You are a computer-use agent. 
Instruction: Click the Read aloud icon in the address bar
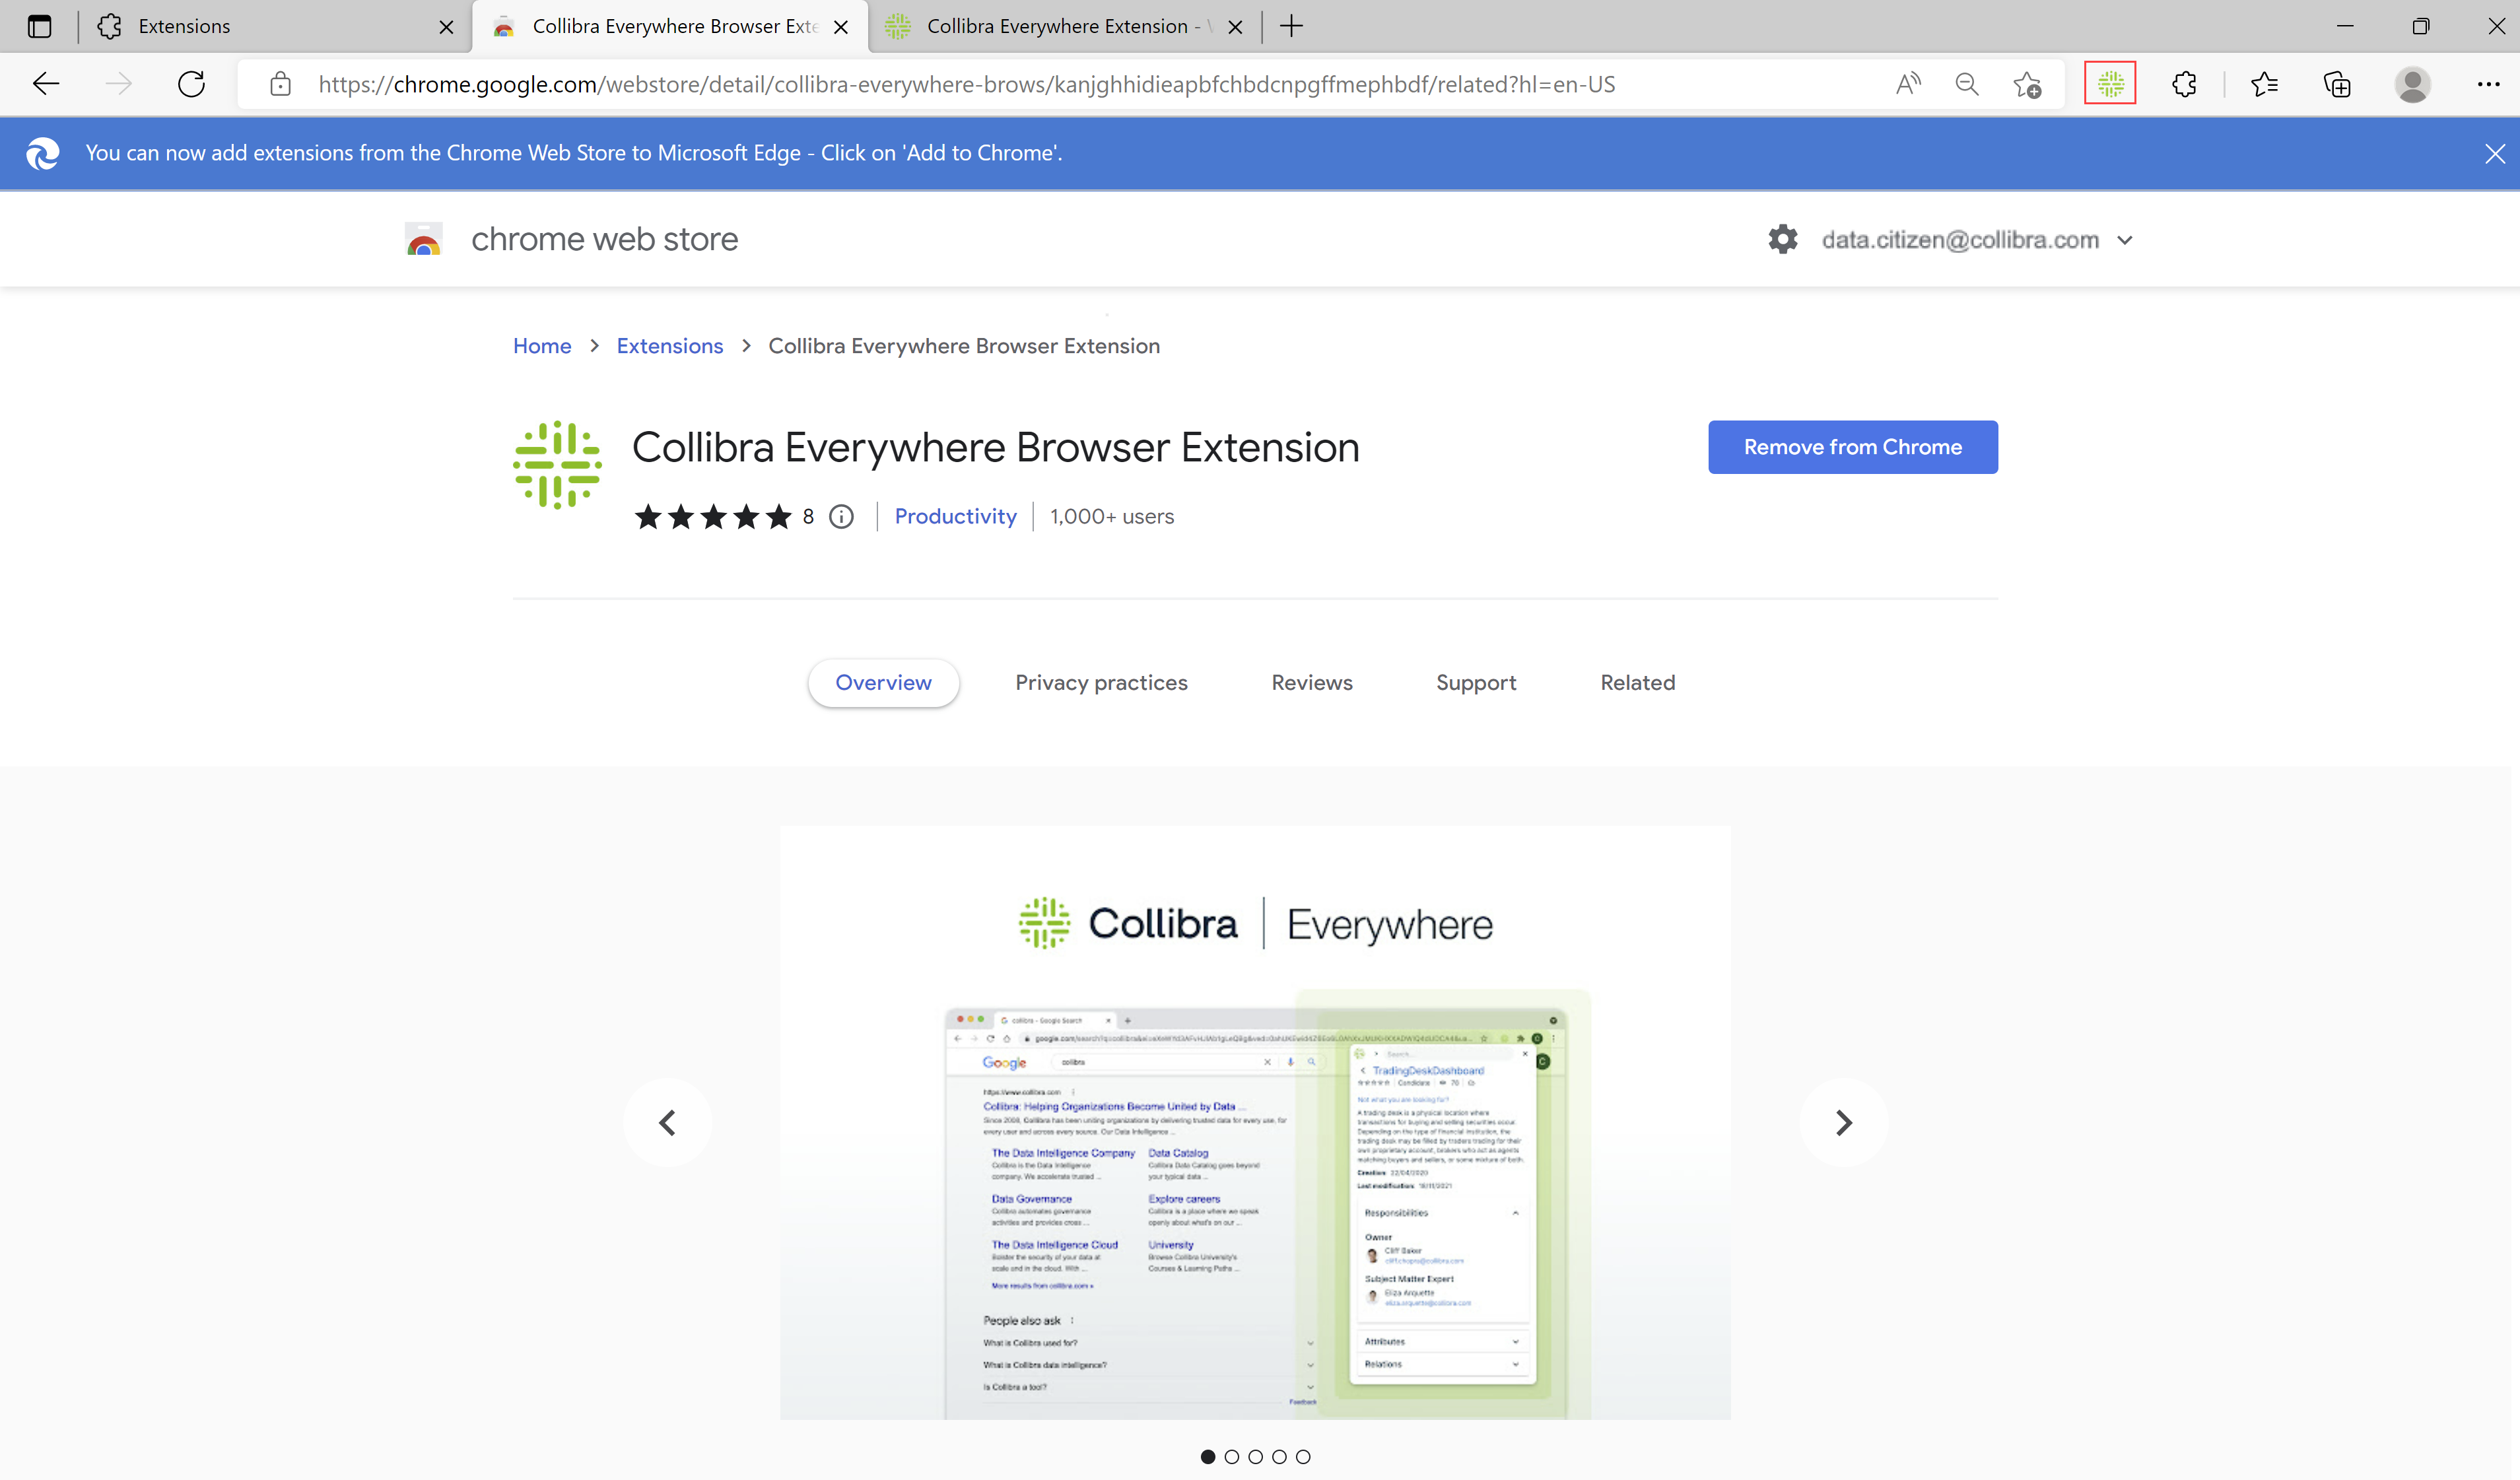(x=1907, y=84)
